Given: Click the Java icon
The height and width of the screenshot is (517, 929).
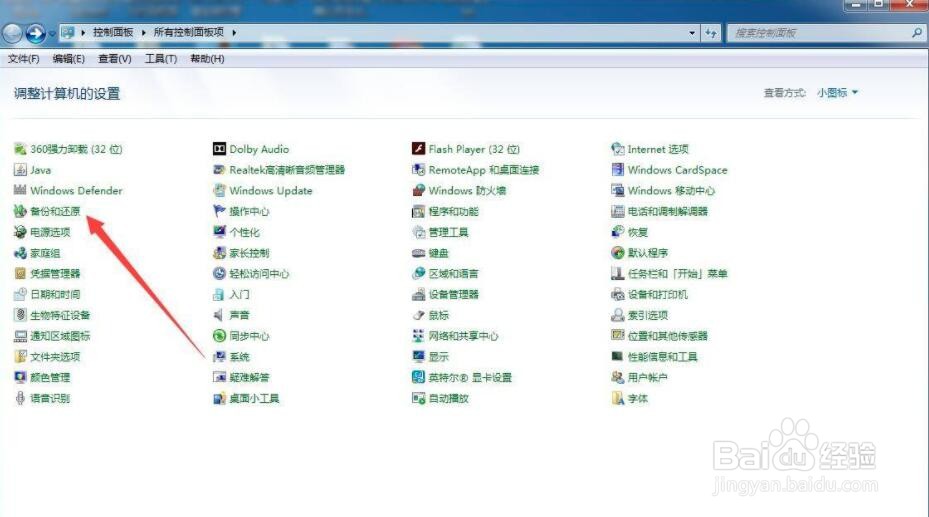Looking at the screenshot, I should pyautogui.click(x=20, y=170).
